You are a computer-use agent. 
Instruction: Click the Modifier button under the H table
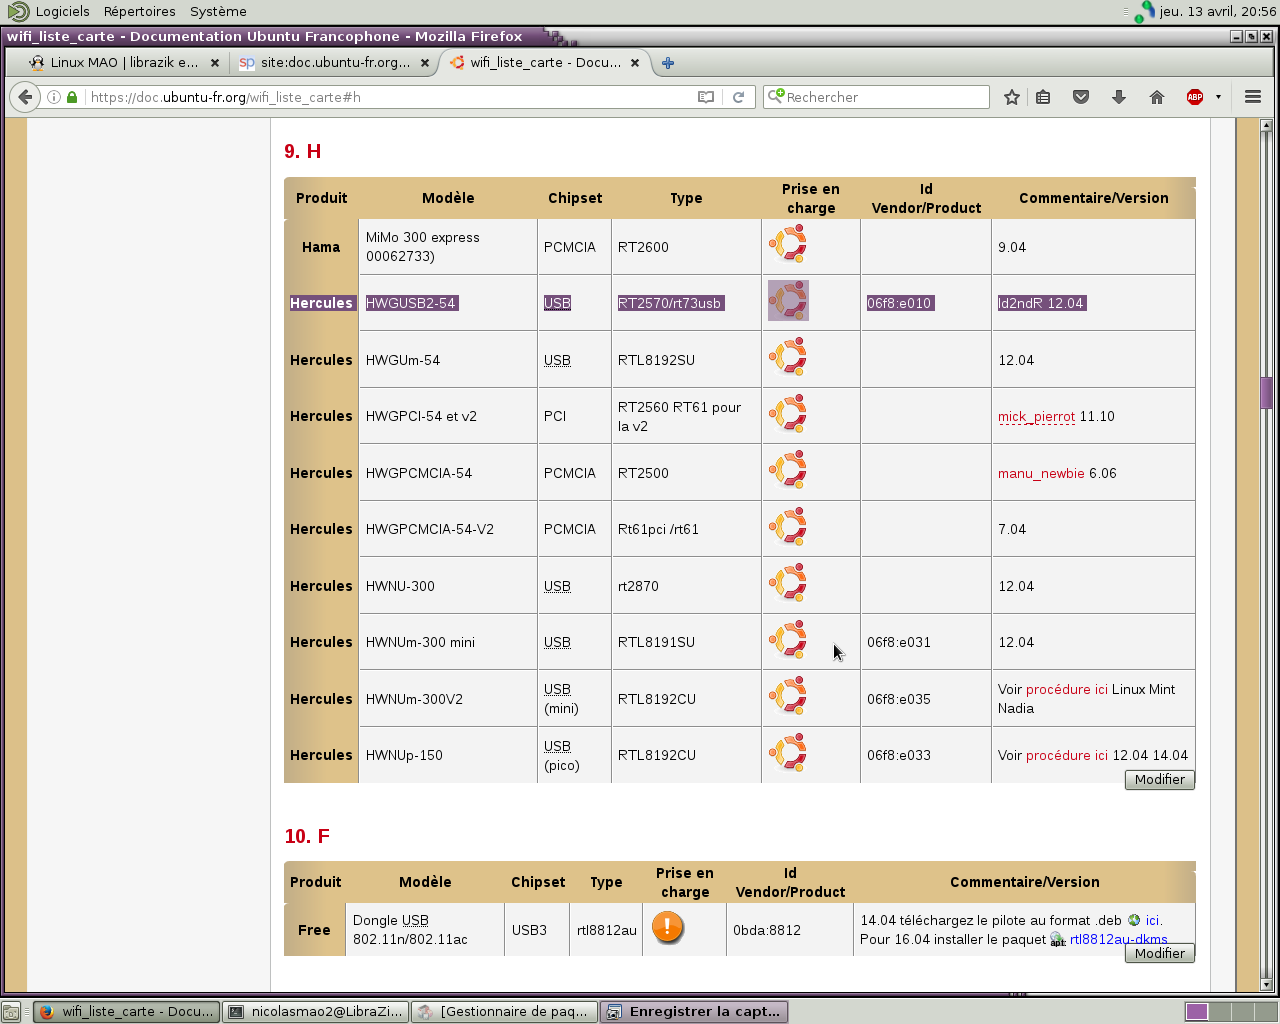(x=1160, y=779)
